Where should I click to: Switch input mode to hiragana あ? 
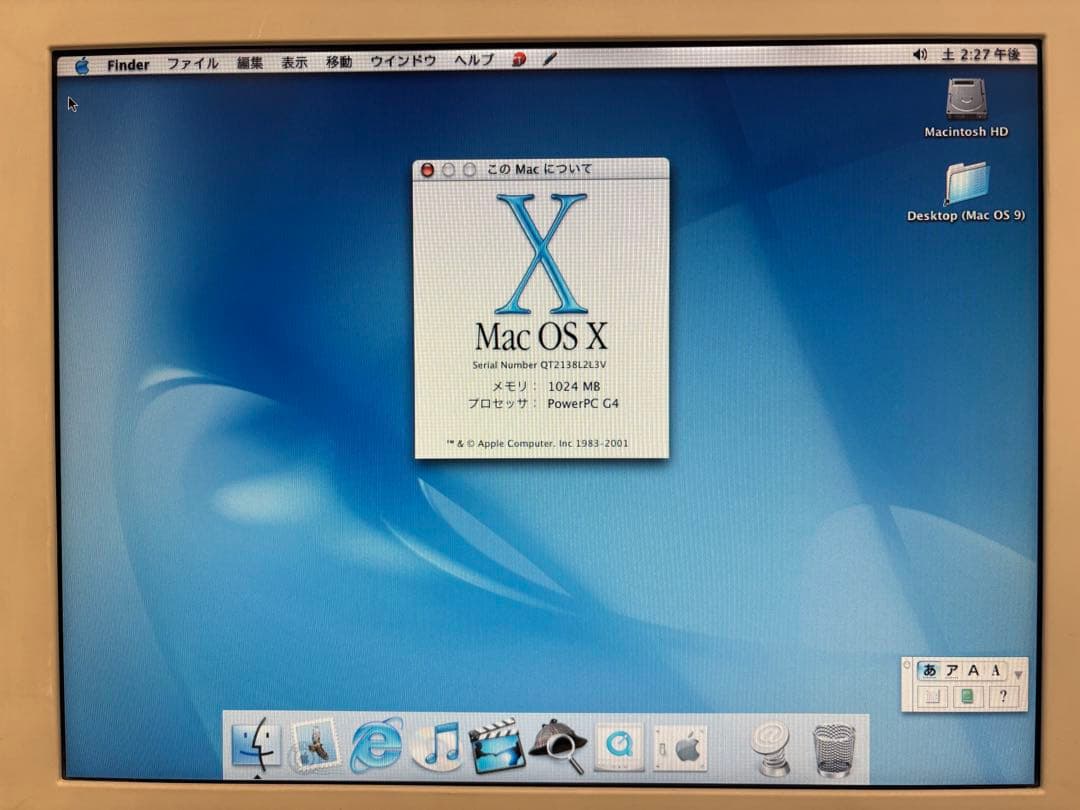click(x=930, y=670)
